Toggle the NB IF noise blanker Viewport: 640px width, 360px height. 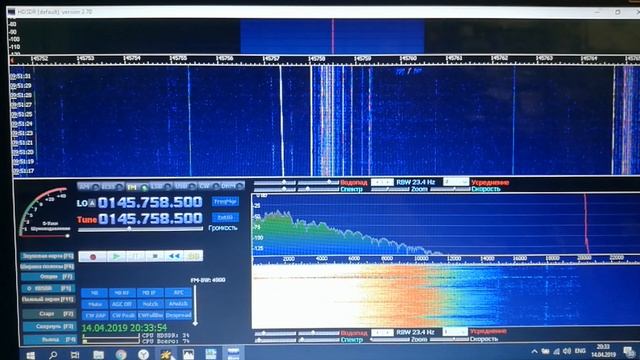pos(150,293)
